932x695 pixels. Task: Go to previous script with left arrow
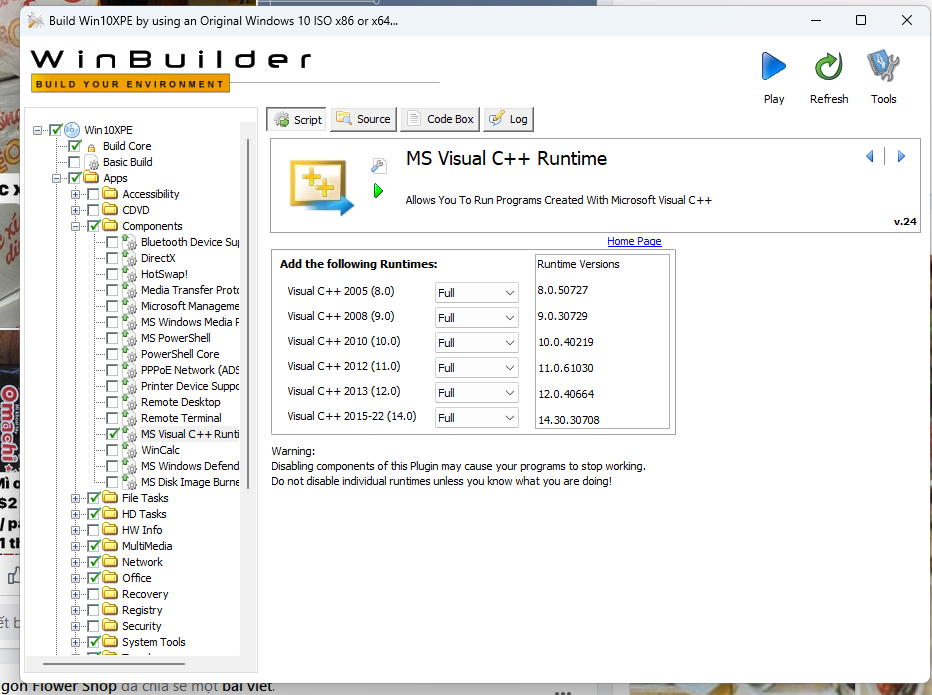[870, 156]
